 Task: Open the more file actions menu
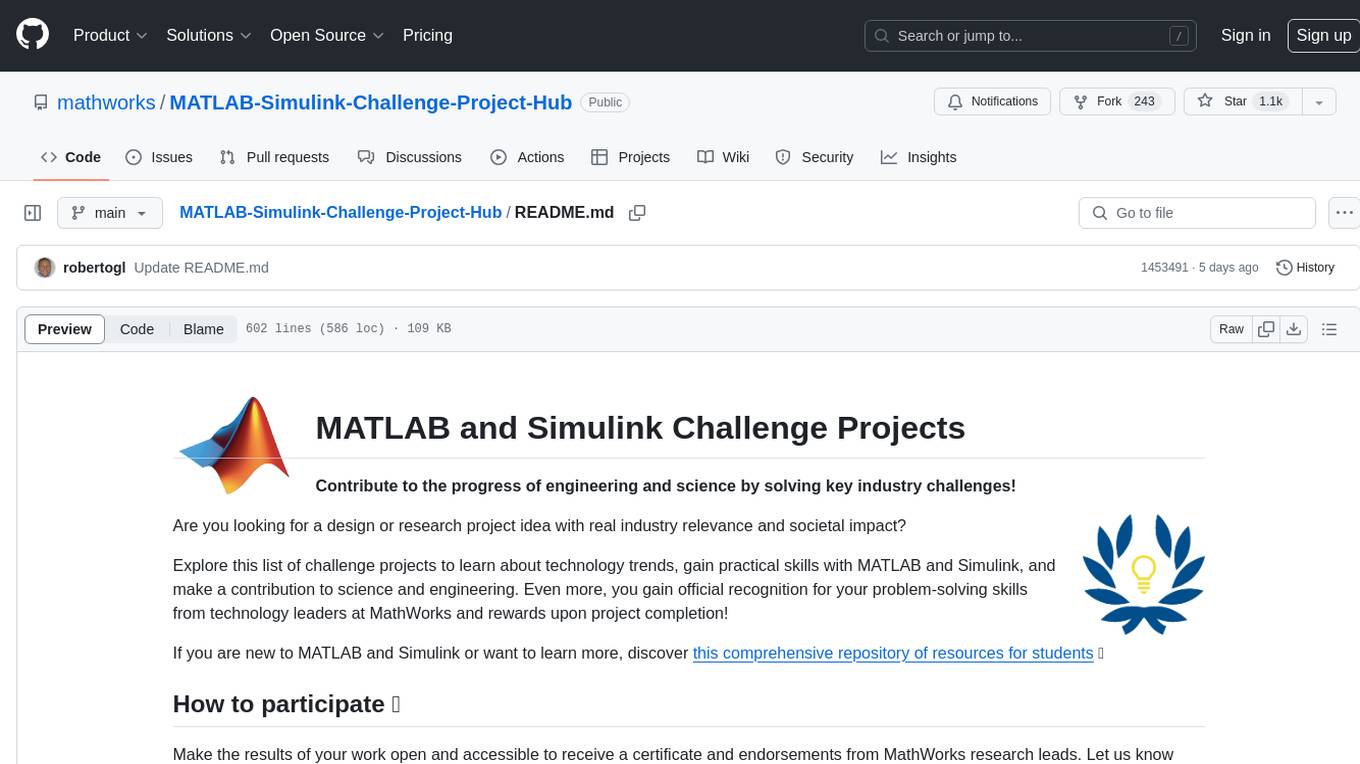click(1344, 213)
